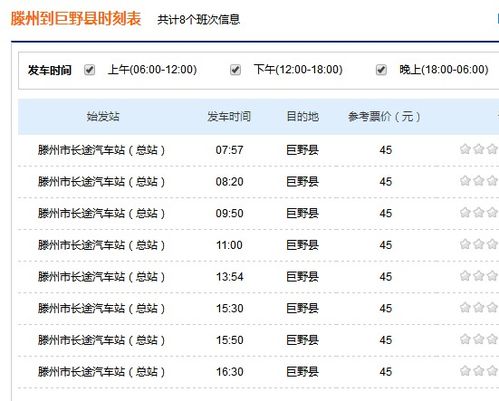This screenshot has height=401, width=499.
Task: Click first rating star in 09:50 row
Action: [465, 212]
